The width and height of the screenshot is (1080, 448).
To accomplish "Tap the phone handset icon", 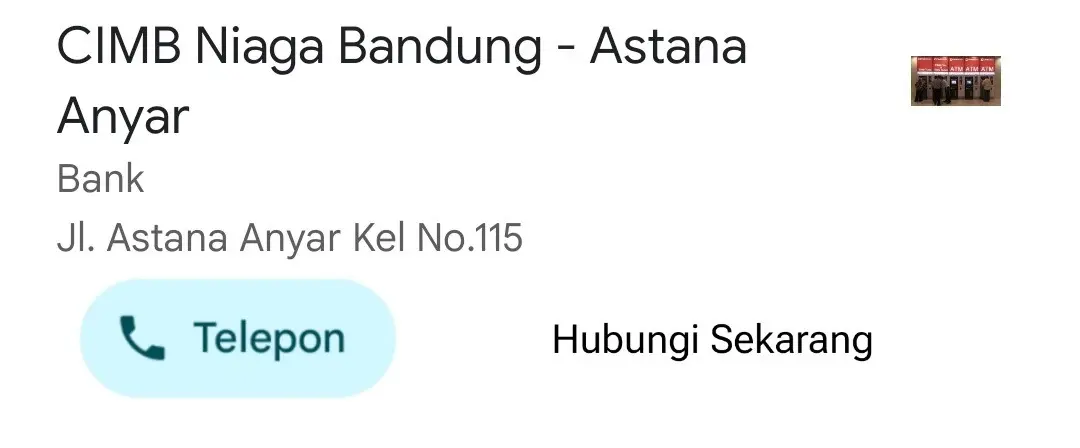I will (142, 338).
